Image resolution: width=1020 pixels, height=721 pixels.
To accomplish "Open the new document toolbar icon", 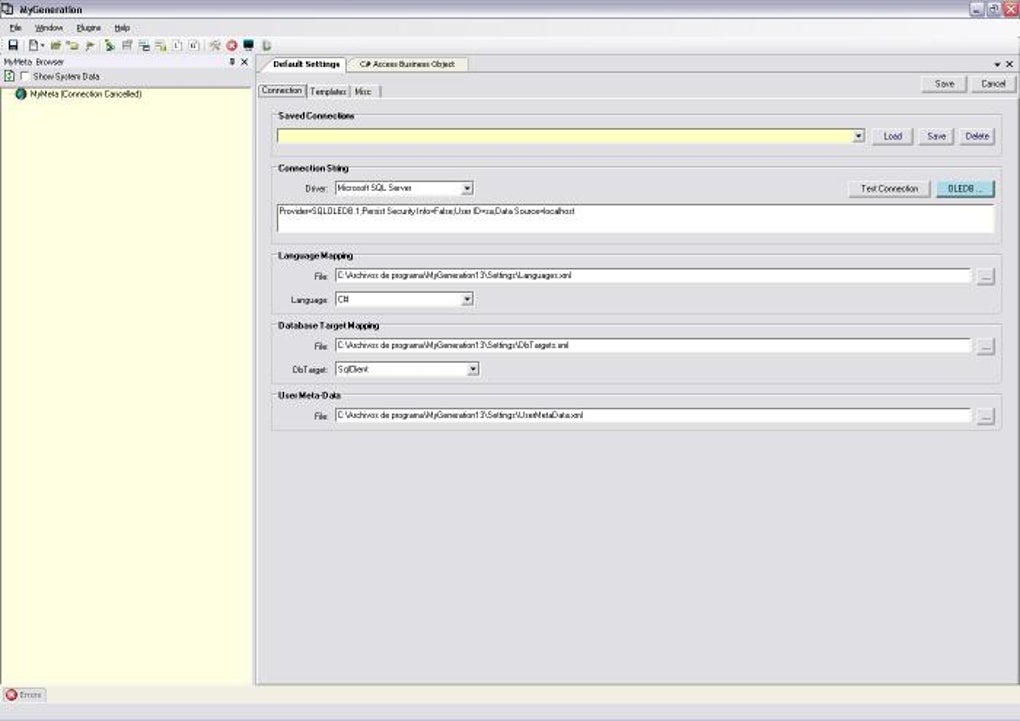I will click(33, 45).
